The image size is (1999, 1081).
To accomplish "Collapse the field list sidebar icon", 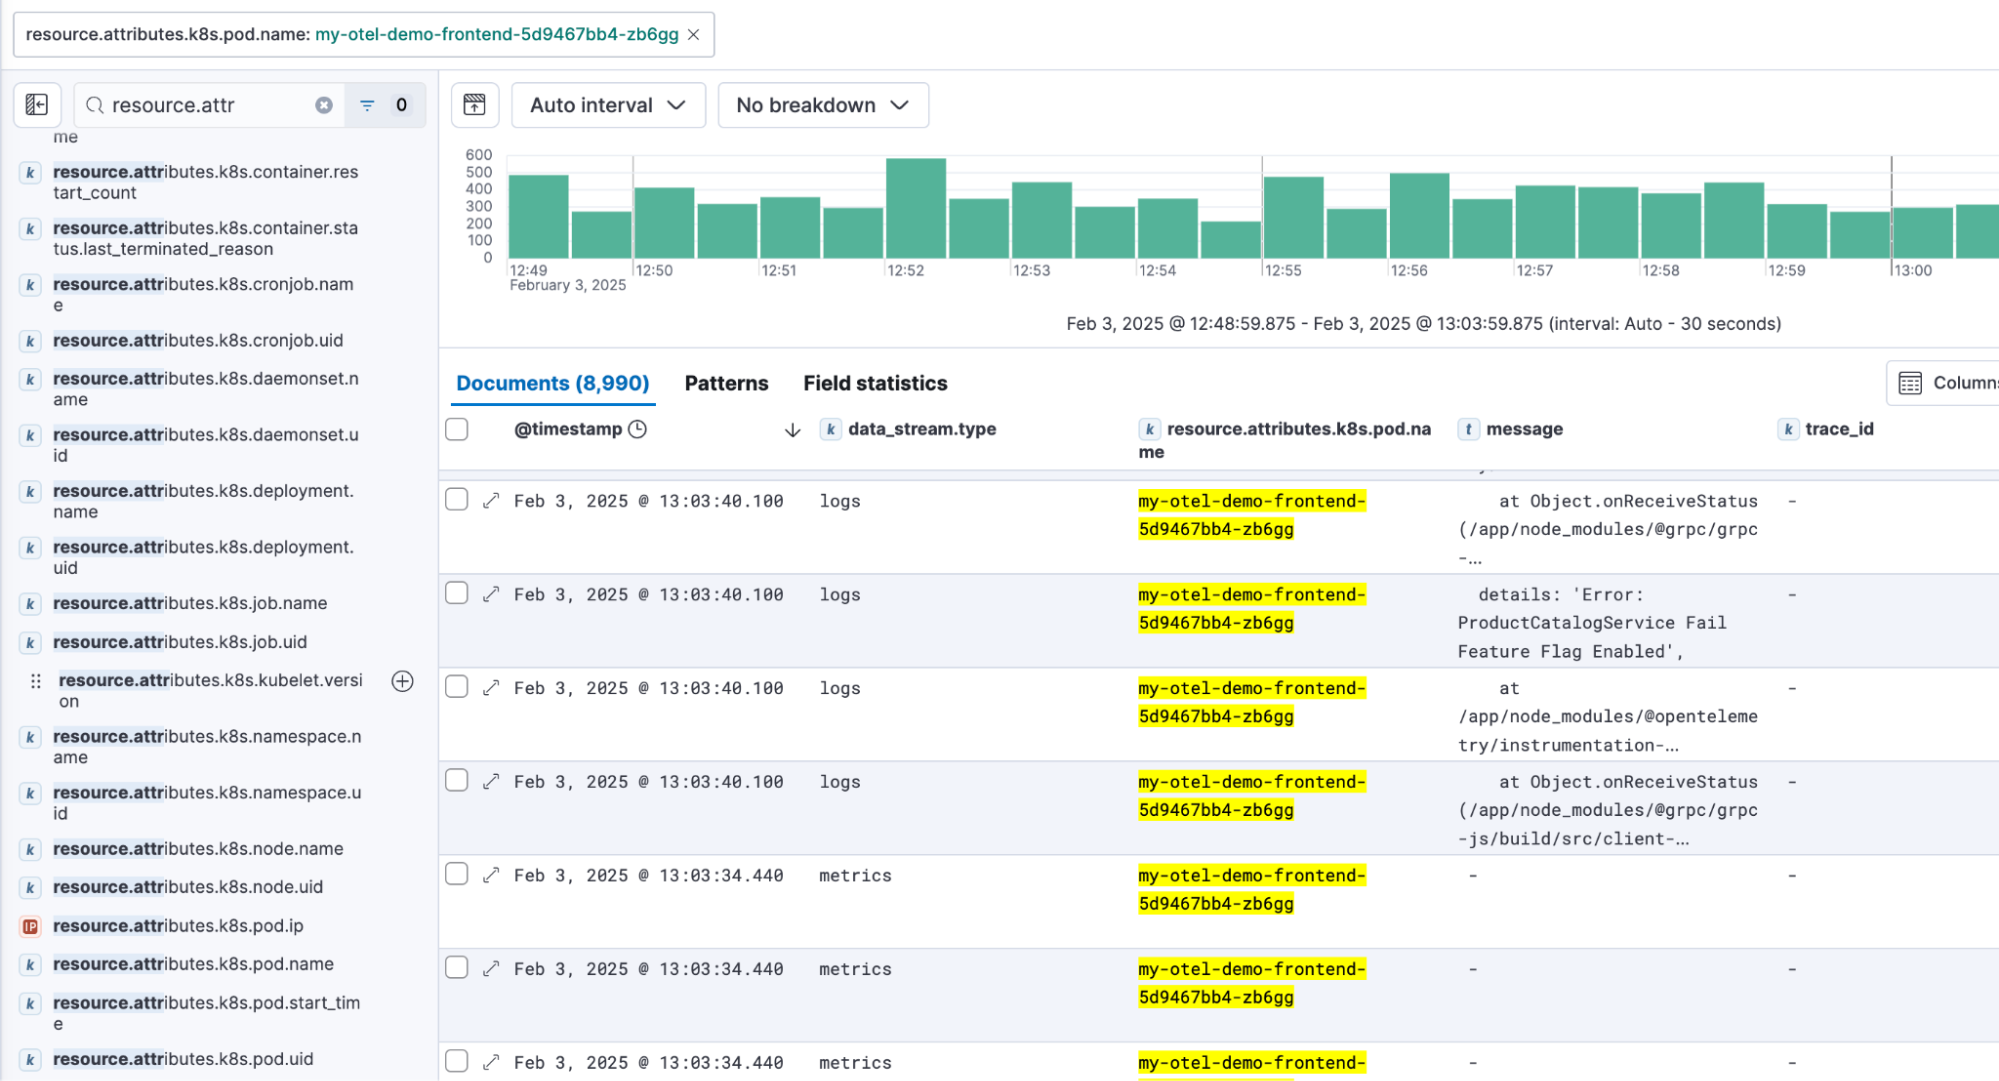I will click(37, 105).
